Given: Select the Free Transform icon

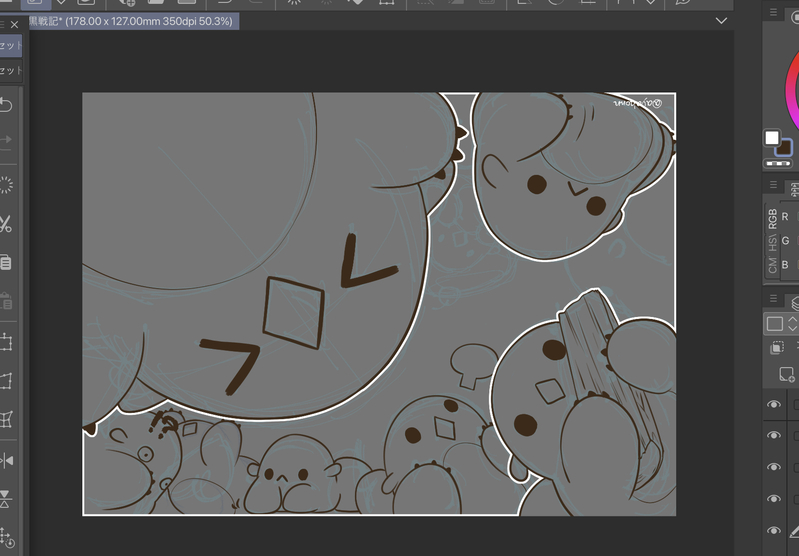Looking at the screenshot, I should coord(6,381).
